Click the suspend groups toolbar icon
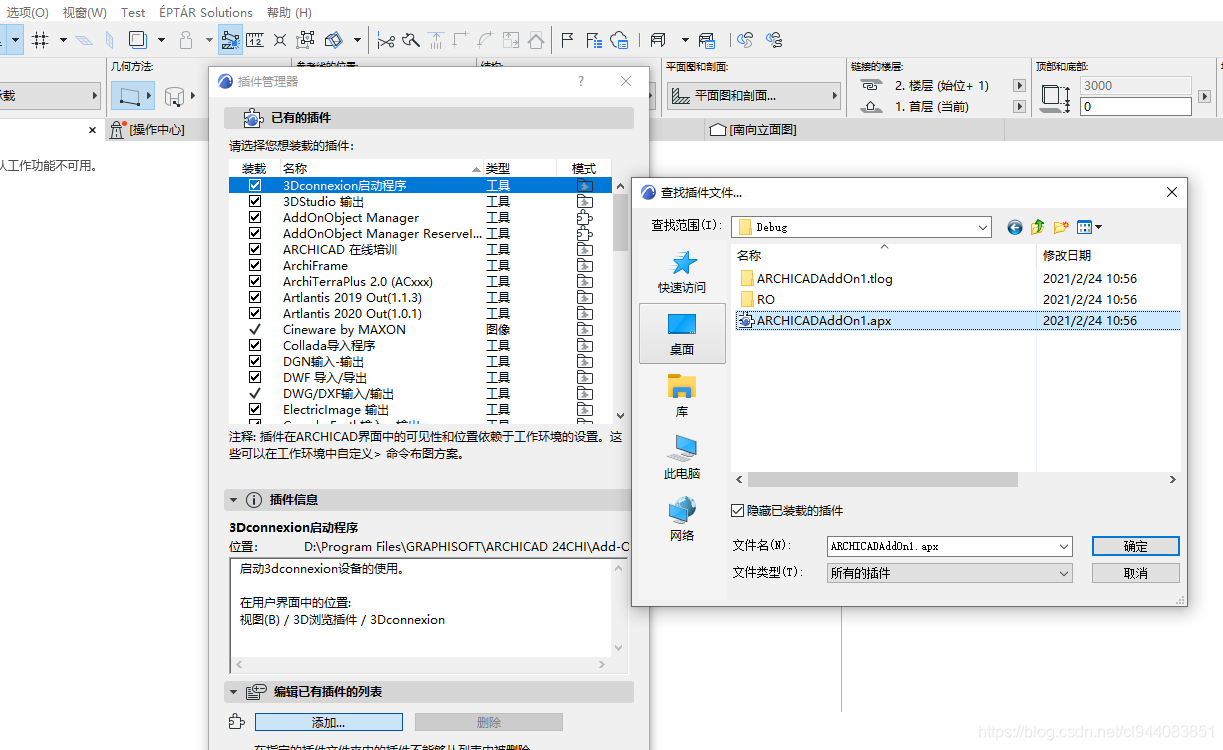Viewport: 1223px width, 750px height. (x=304, y=40)
